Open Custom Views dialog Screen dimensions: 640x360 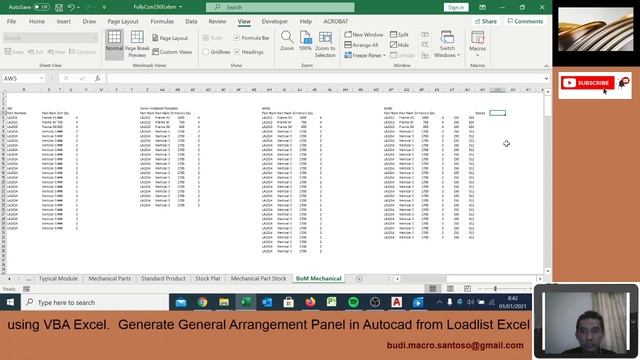coord(172,52)
